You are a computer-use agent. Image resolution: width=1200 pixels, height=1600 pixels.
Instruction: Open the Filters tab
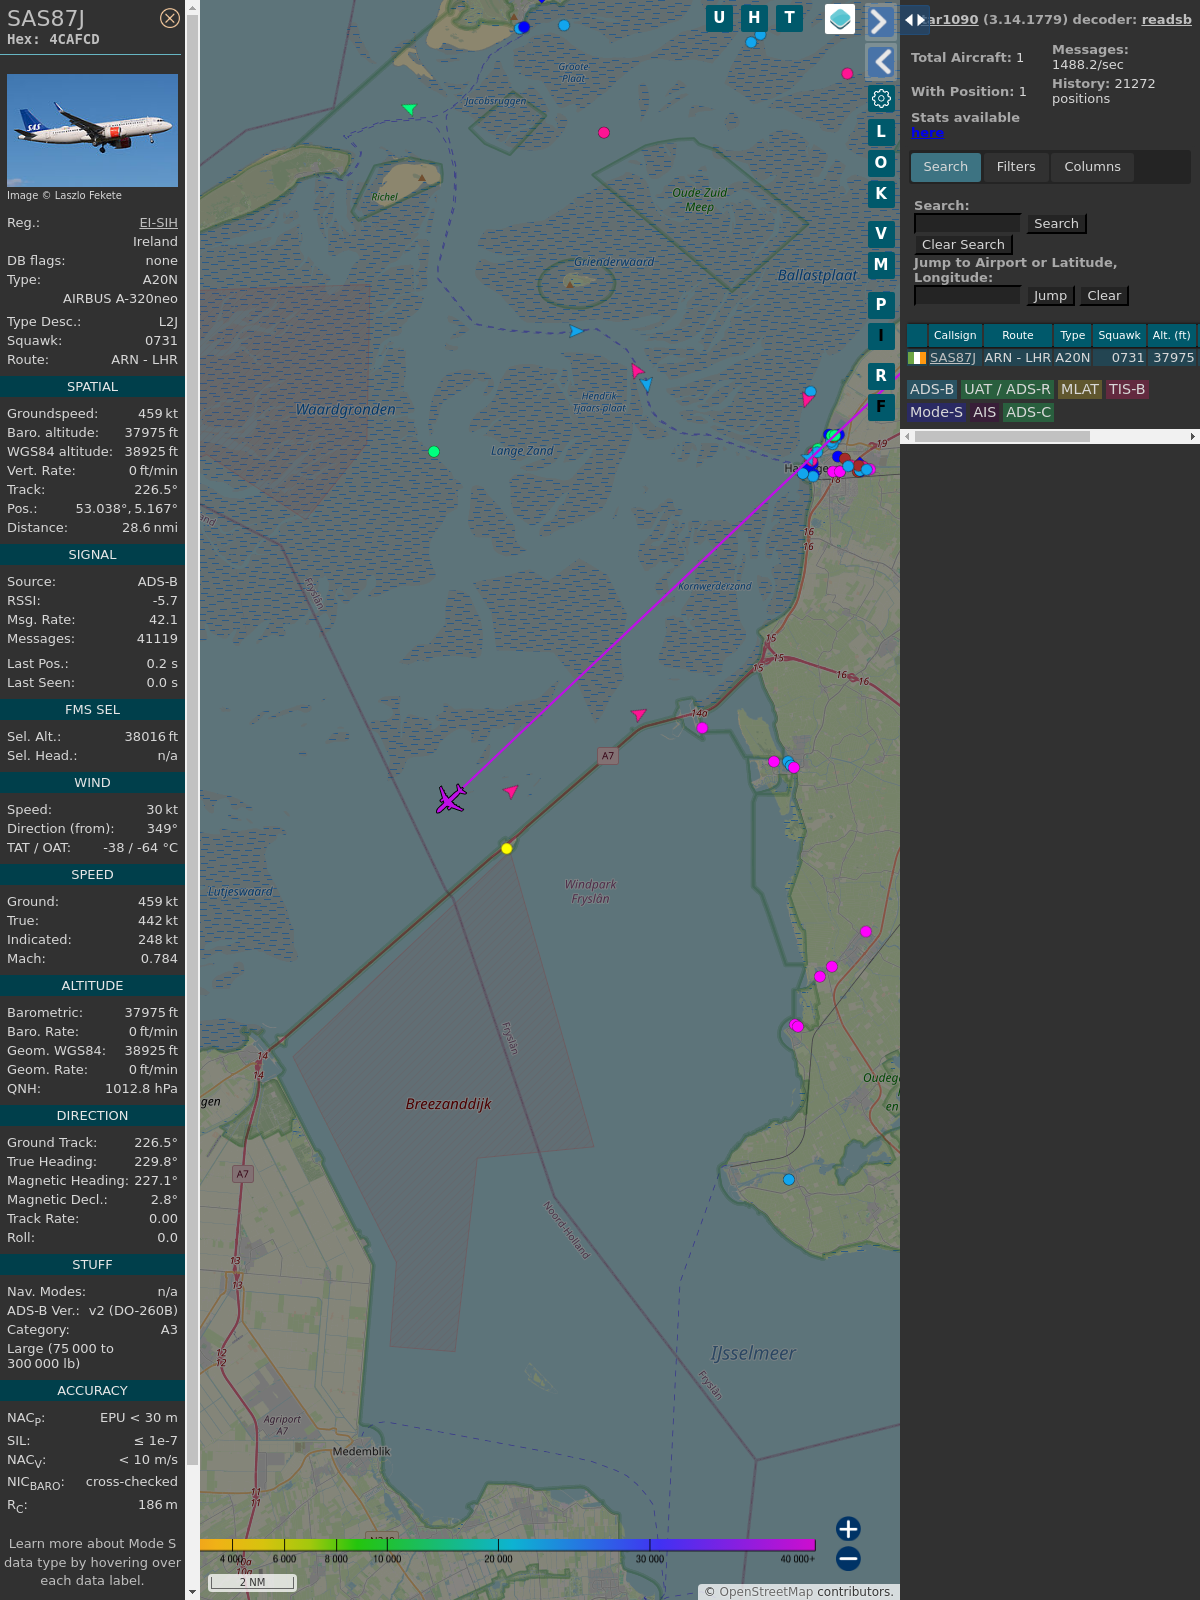click(1016, 167)
